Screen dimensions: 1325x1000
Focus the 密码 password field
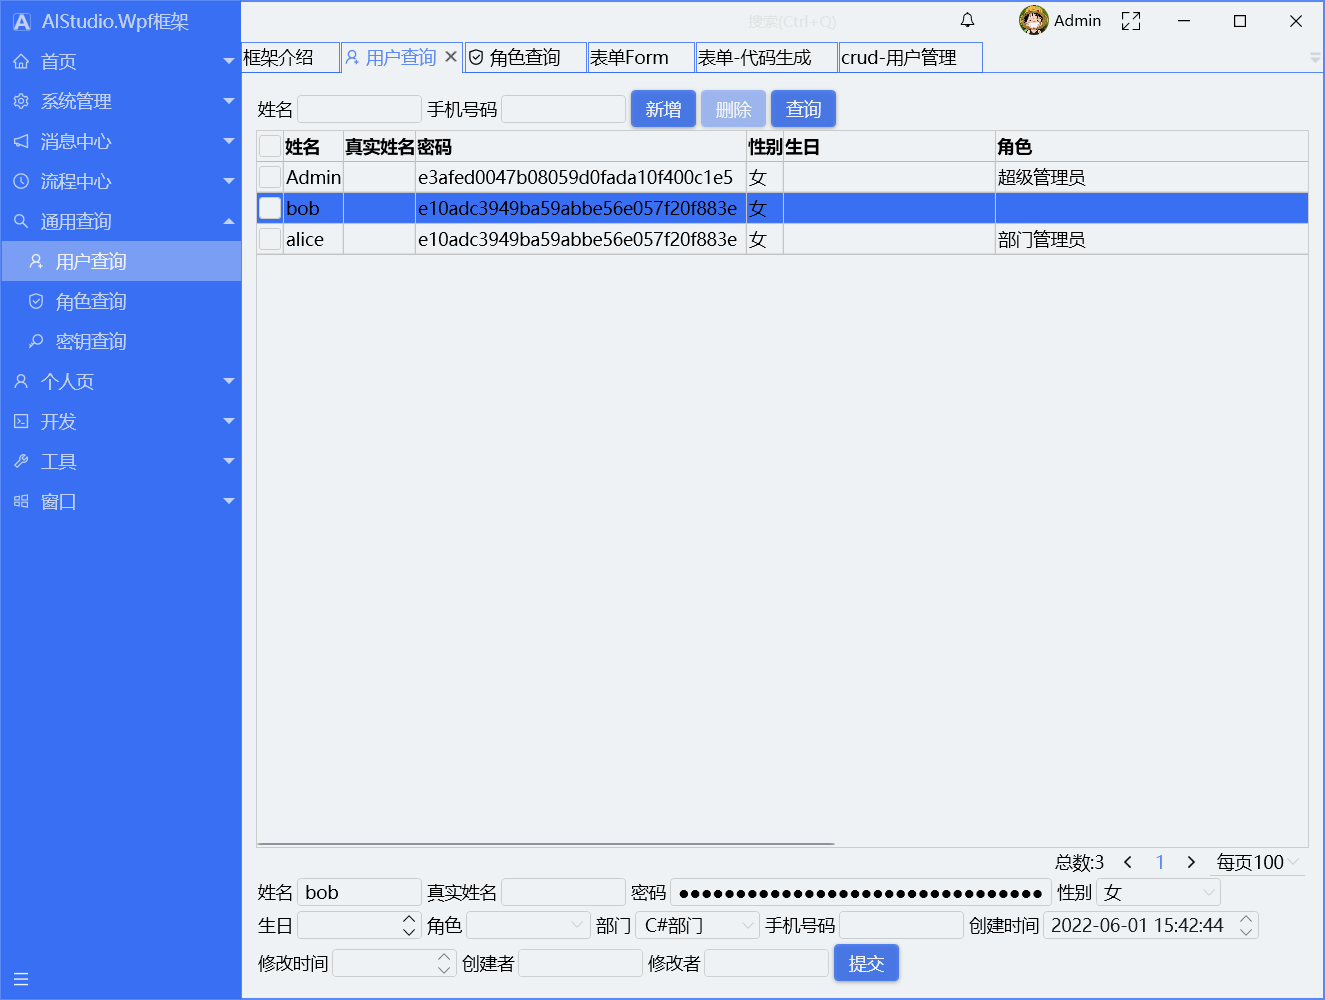pyautogui.click(x=861, y=892)
